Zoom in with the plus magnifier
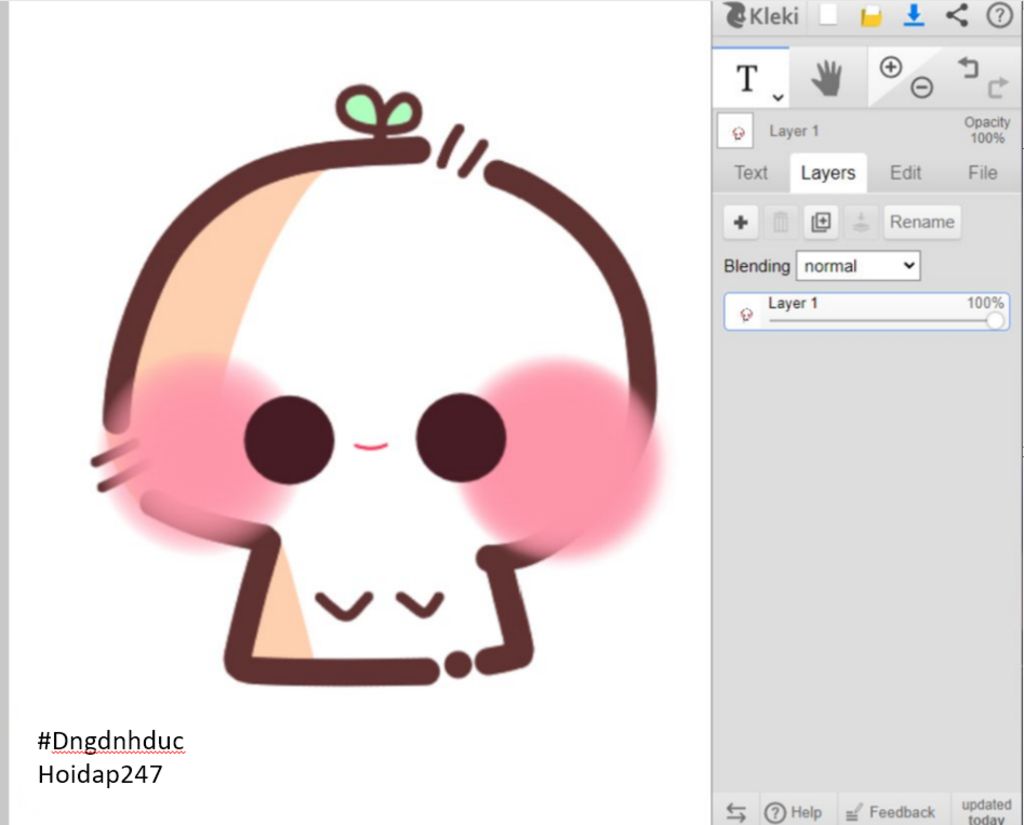The height and width of the screenshot is (825, 1024). point(891,67)
